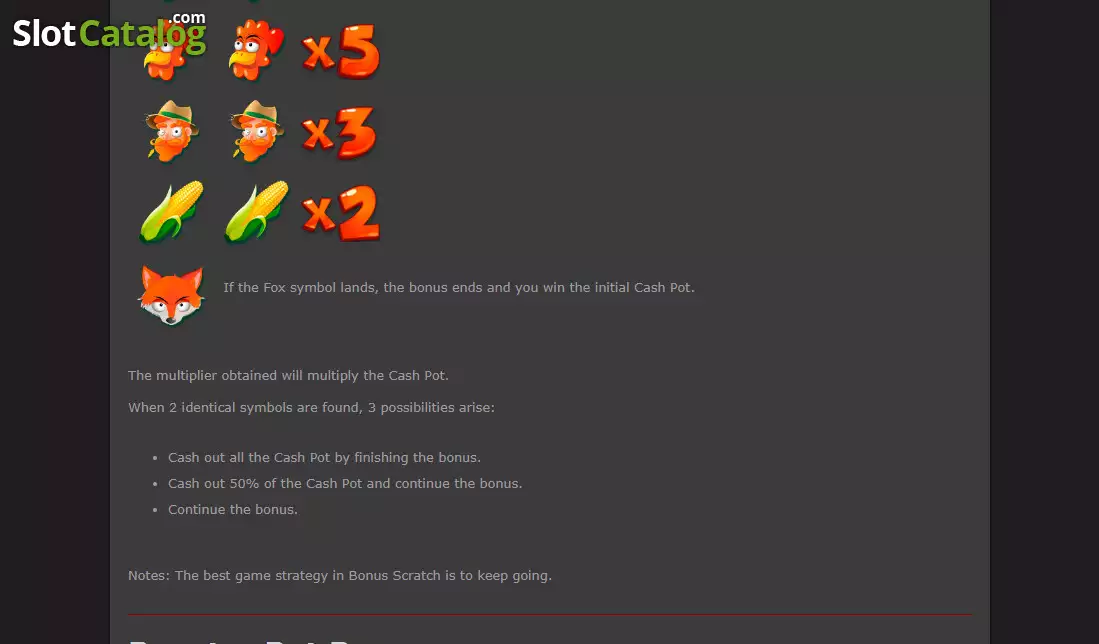Click the x3 multiplier graphic

click(339, 132)
